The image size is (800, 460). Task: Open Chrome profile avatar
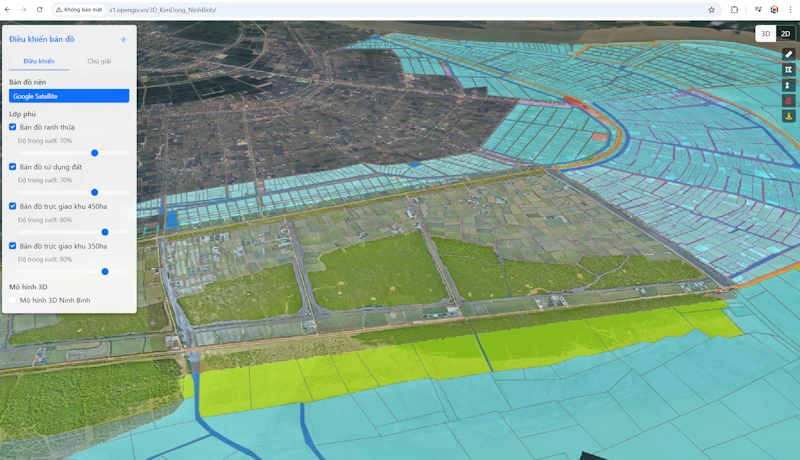774,10
